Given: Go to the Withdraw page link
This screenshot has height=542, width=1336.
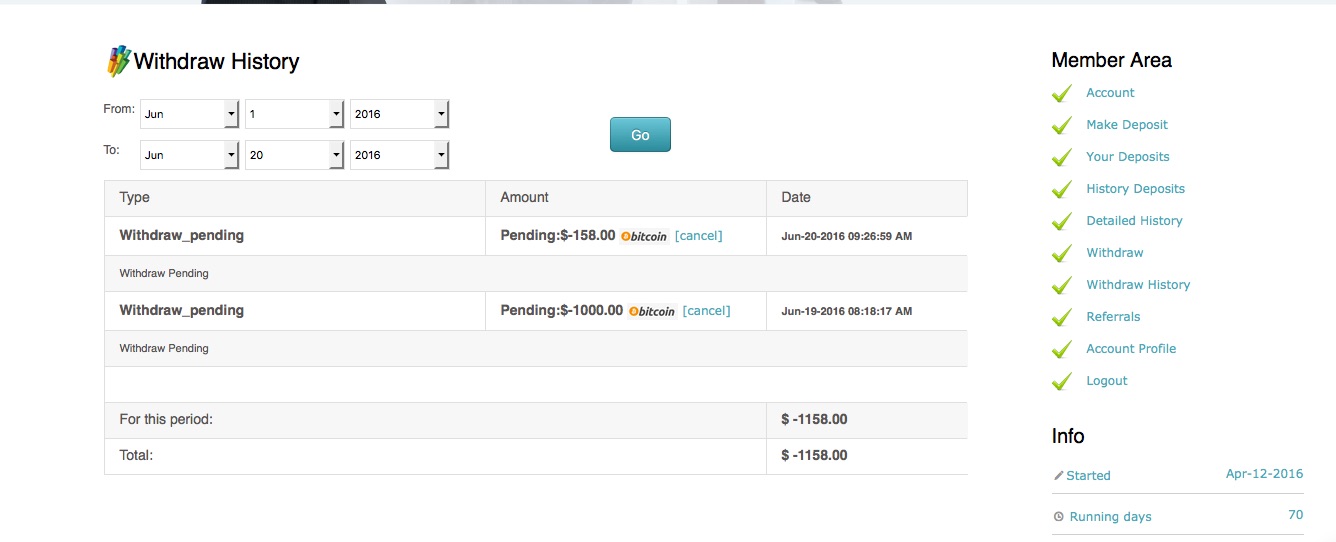Looking at the screenshot, I should [1114, 253].
